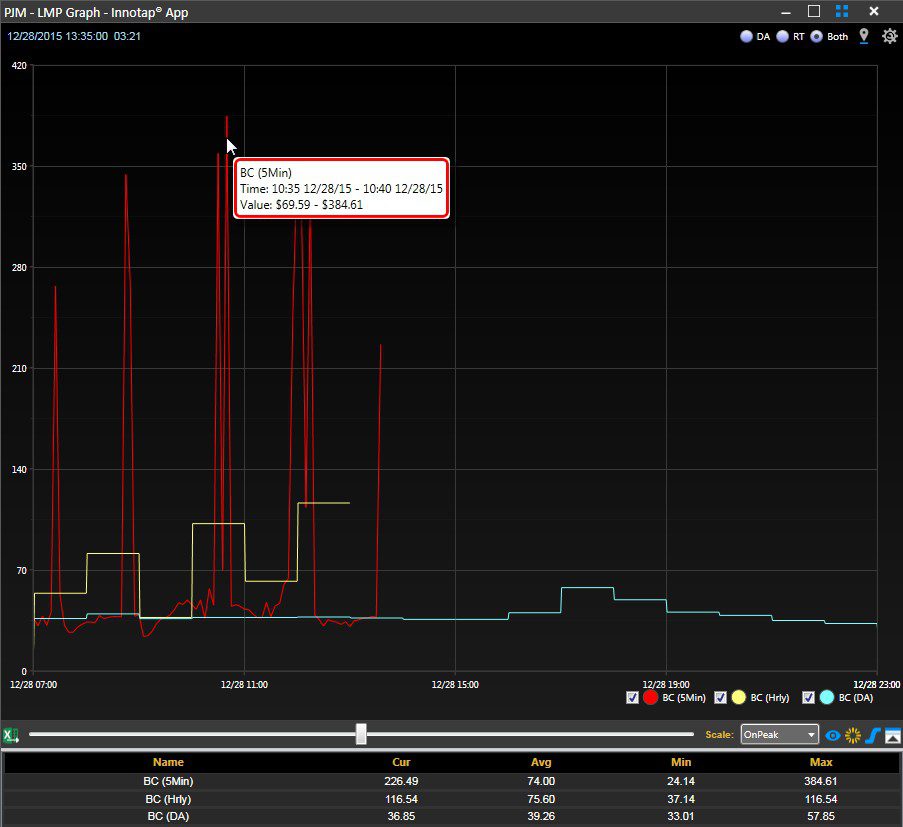
Task: Maximize the LMP Graph window
Action: click(814, 11)
